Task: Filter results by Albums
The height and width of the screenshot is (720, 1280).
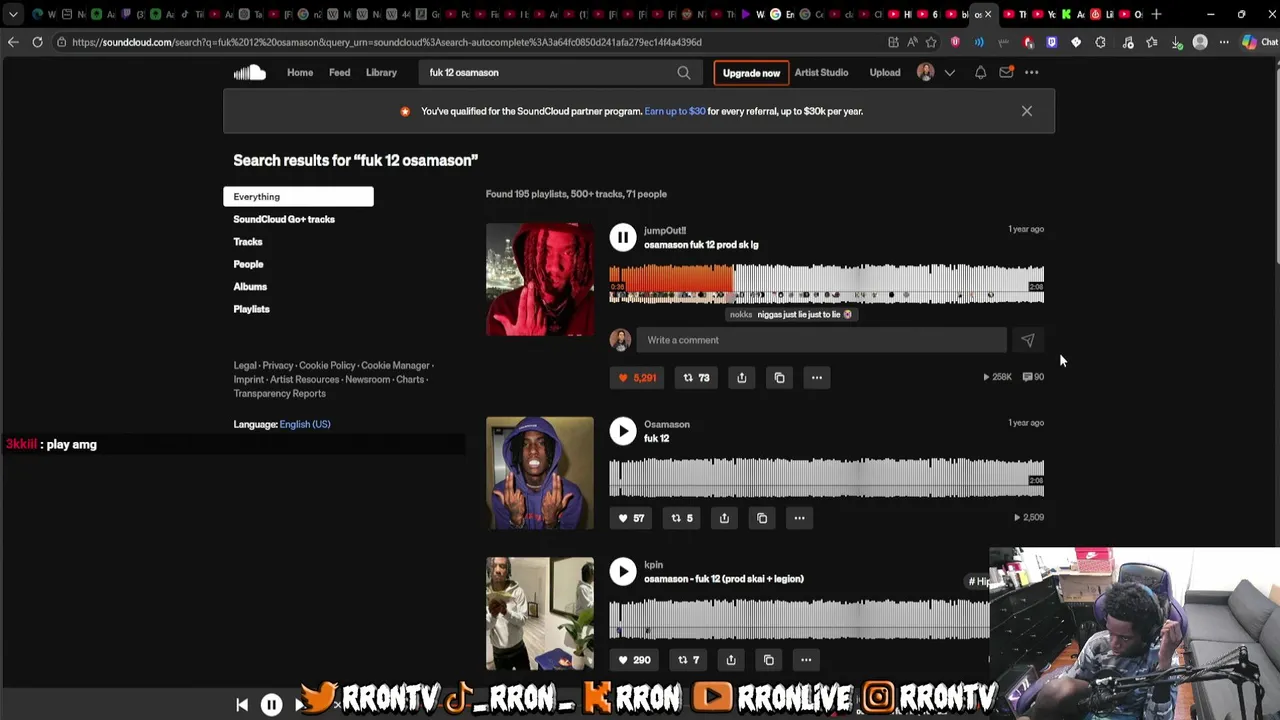Action: point(250,287)
